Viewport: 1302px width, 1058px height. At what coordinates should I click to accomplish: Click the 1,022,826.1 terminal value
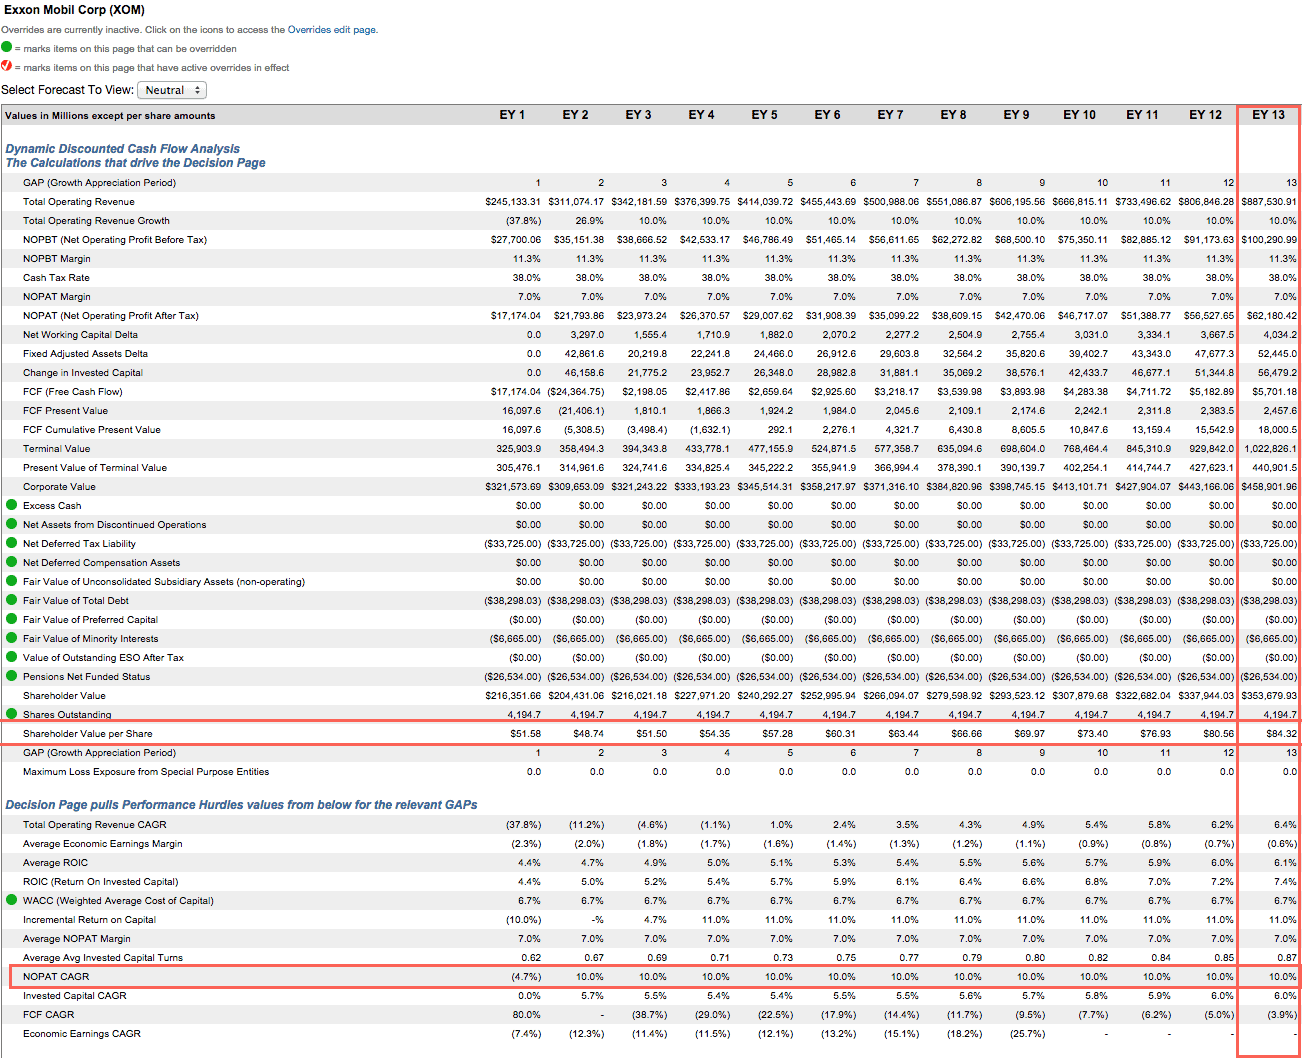pyautogui.click(x=1271, y=449)
